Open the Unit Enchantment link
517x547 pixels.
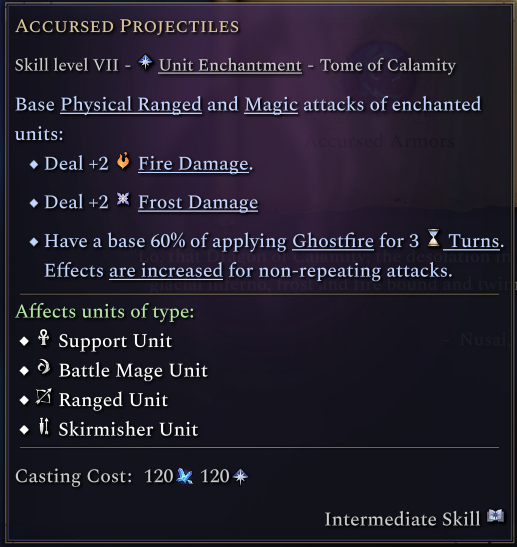230,66
